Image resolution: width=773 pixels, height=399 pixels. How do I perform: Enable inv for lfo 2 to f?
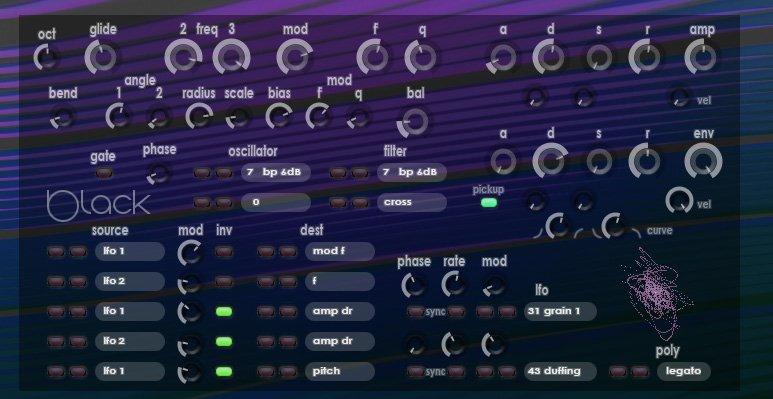(224, 282)
